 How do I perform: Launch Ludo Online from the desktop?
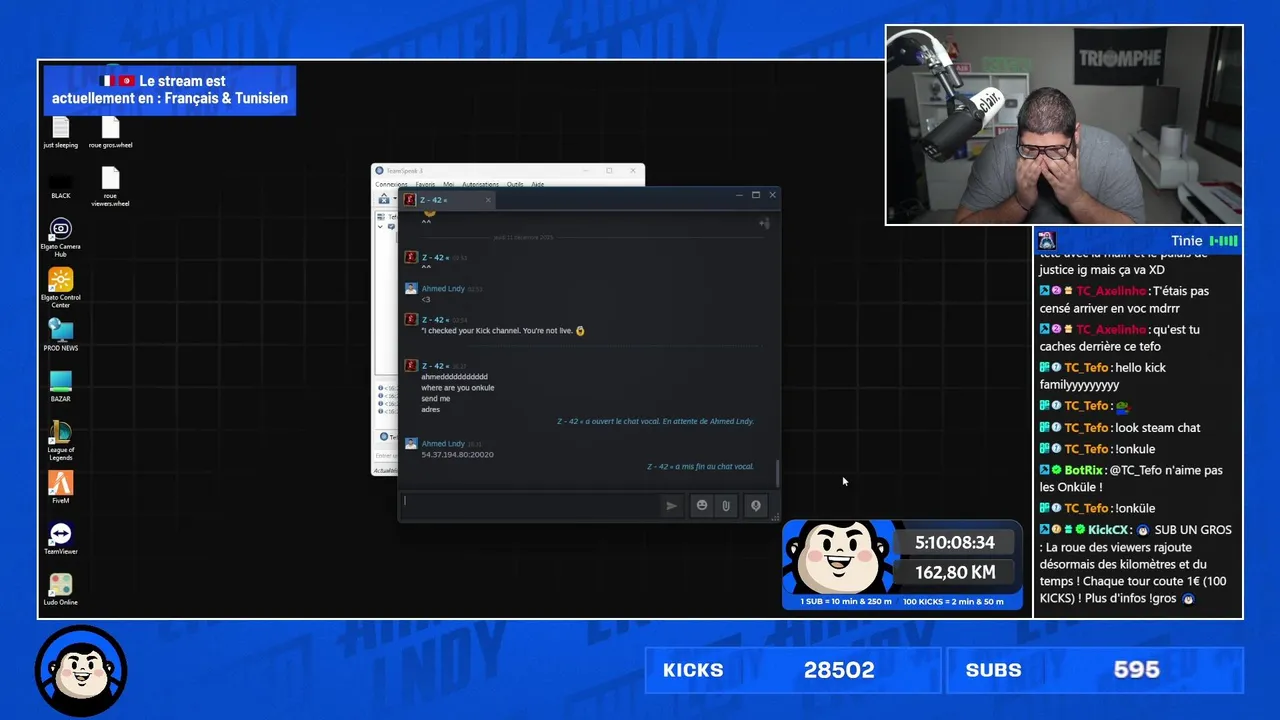coord(60,590)
